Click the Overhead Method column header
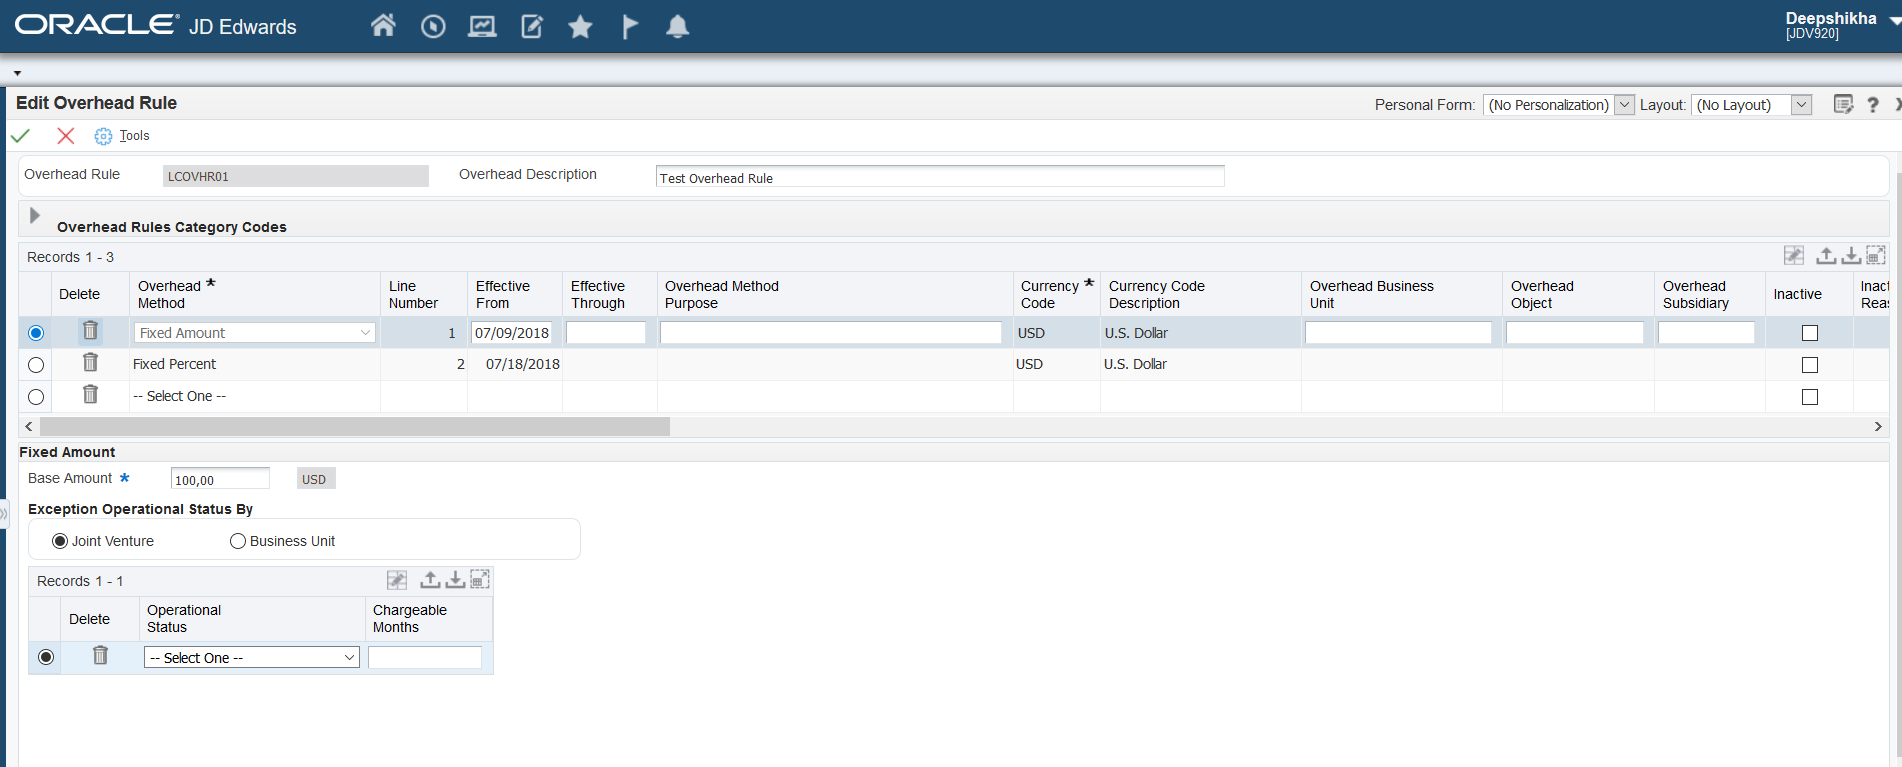 (x=170, y=294)
